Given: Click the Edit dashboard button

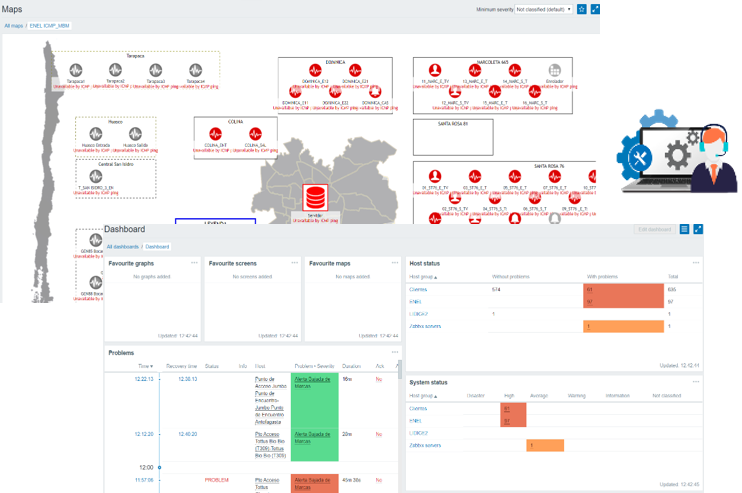Looking at the screenshot, I should click(x=654, y=229).
